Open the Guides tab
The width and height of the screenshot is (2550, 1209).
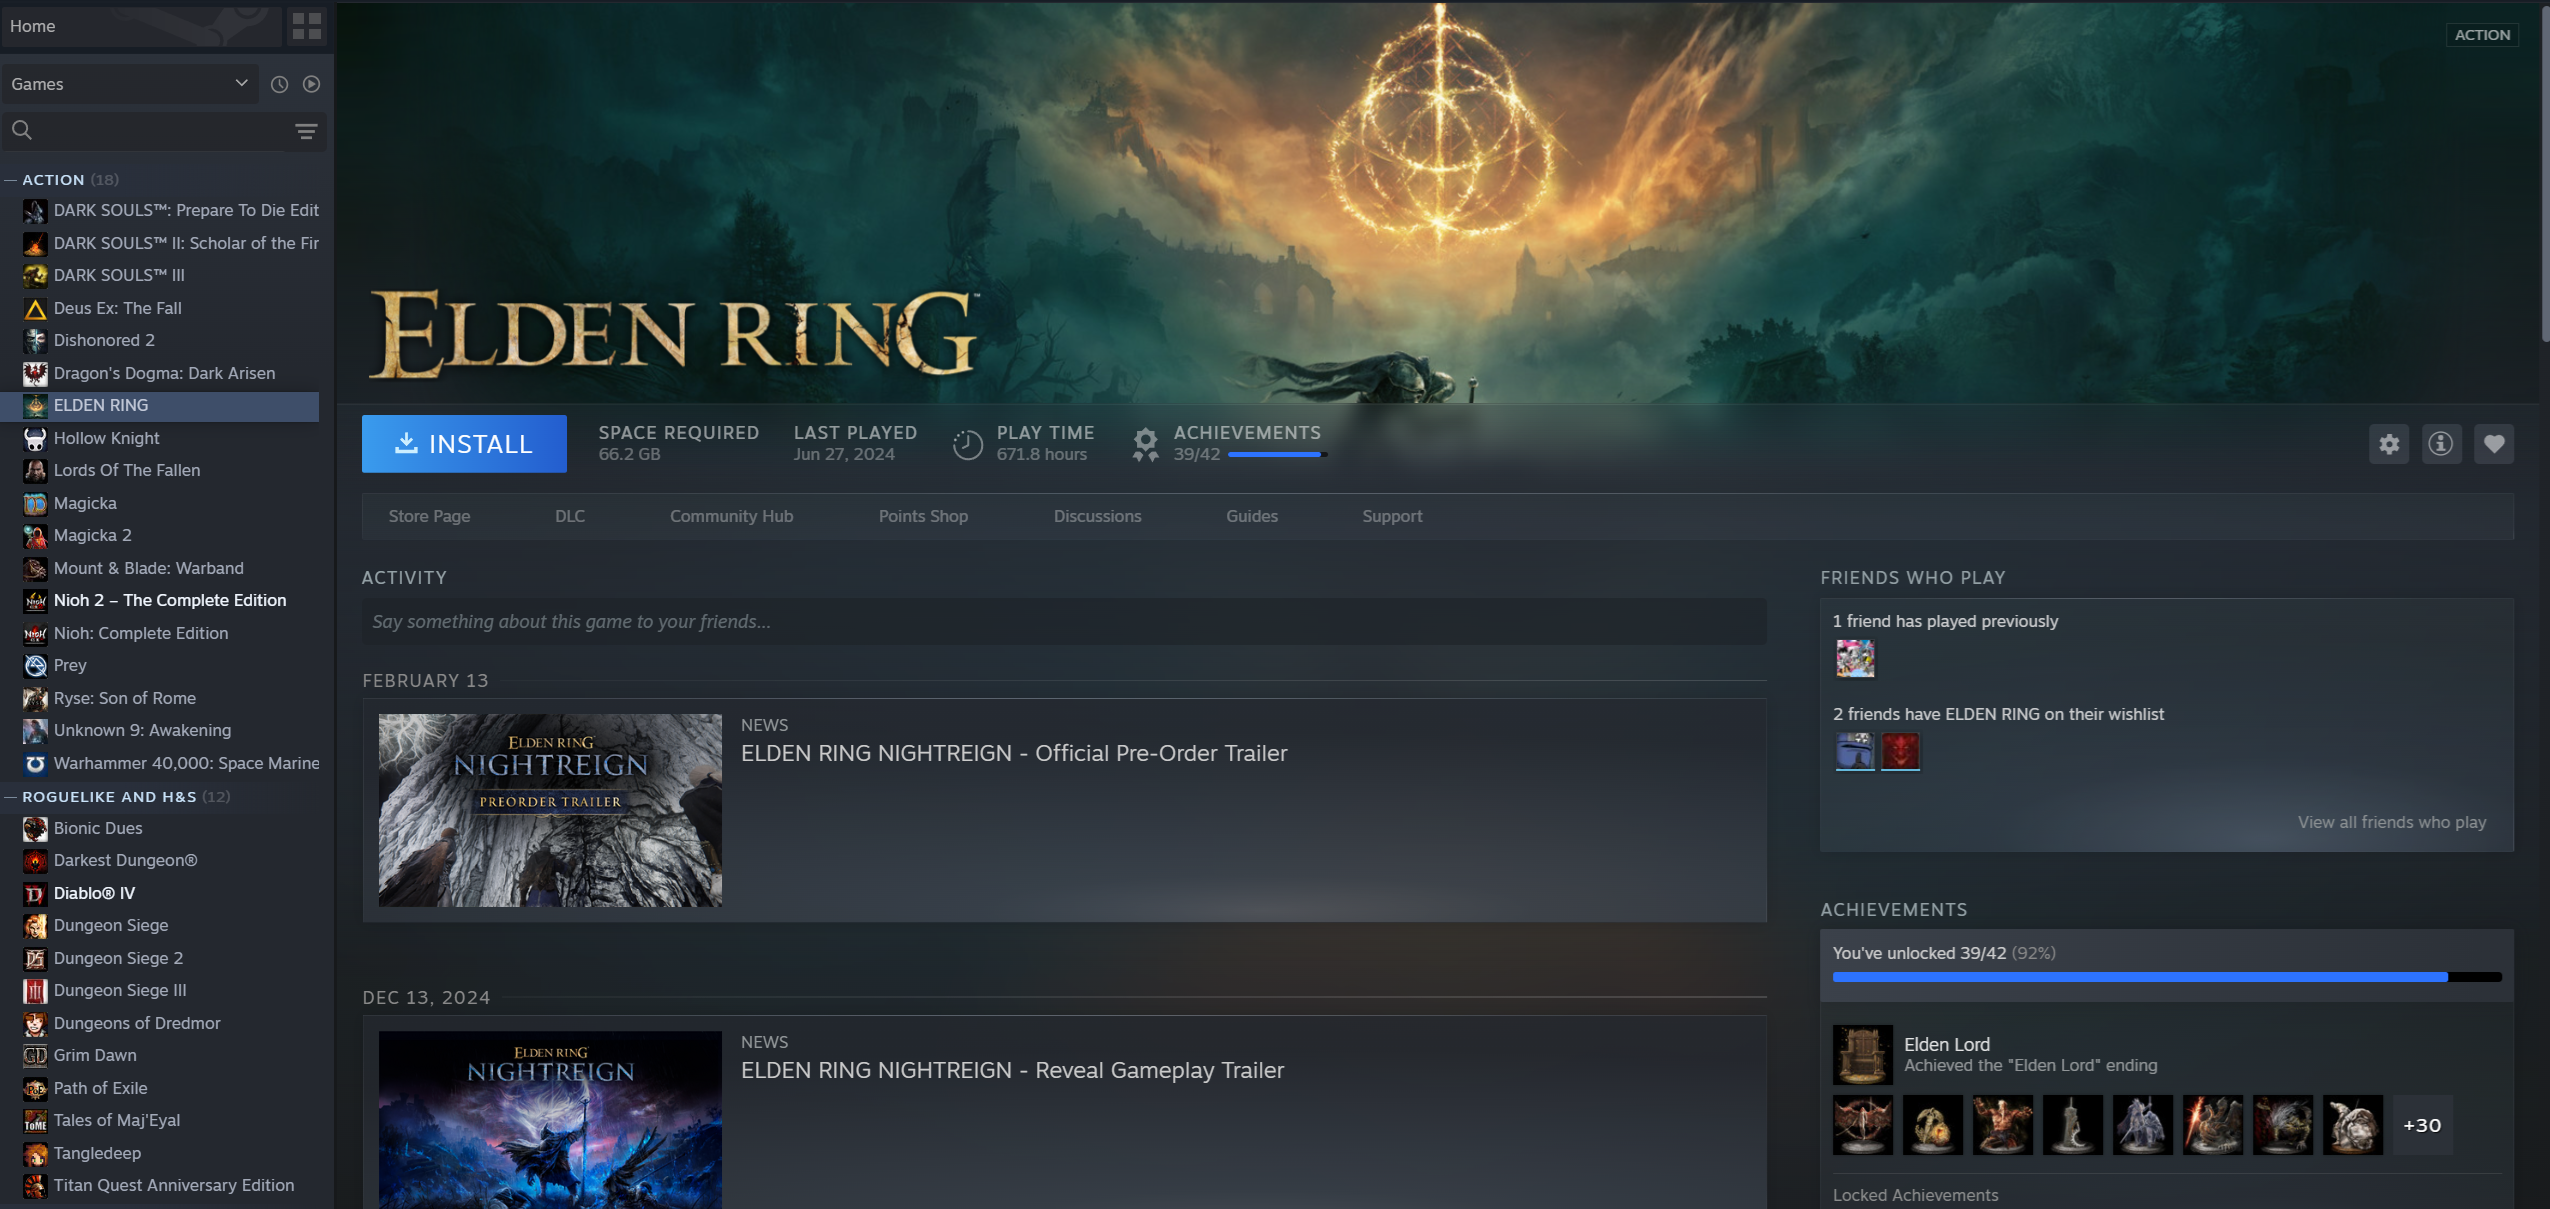tap(1252, 516)
